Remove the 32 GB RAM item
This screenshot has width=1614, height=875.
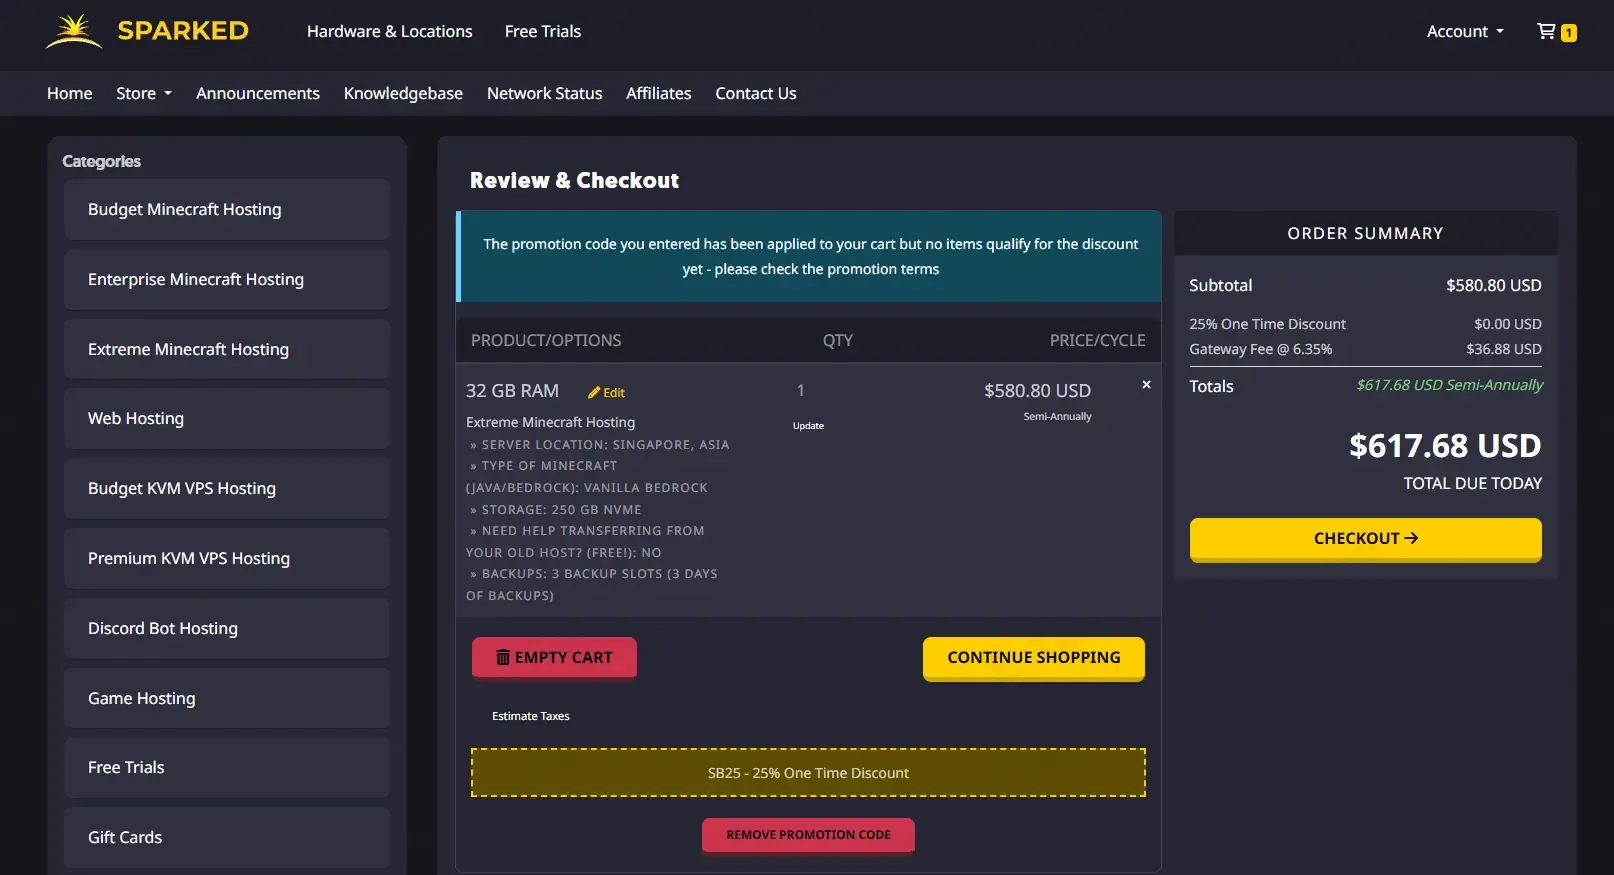(x=1146, y=385)
